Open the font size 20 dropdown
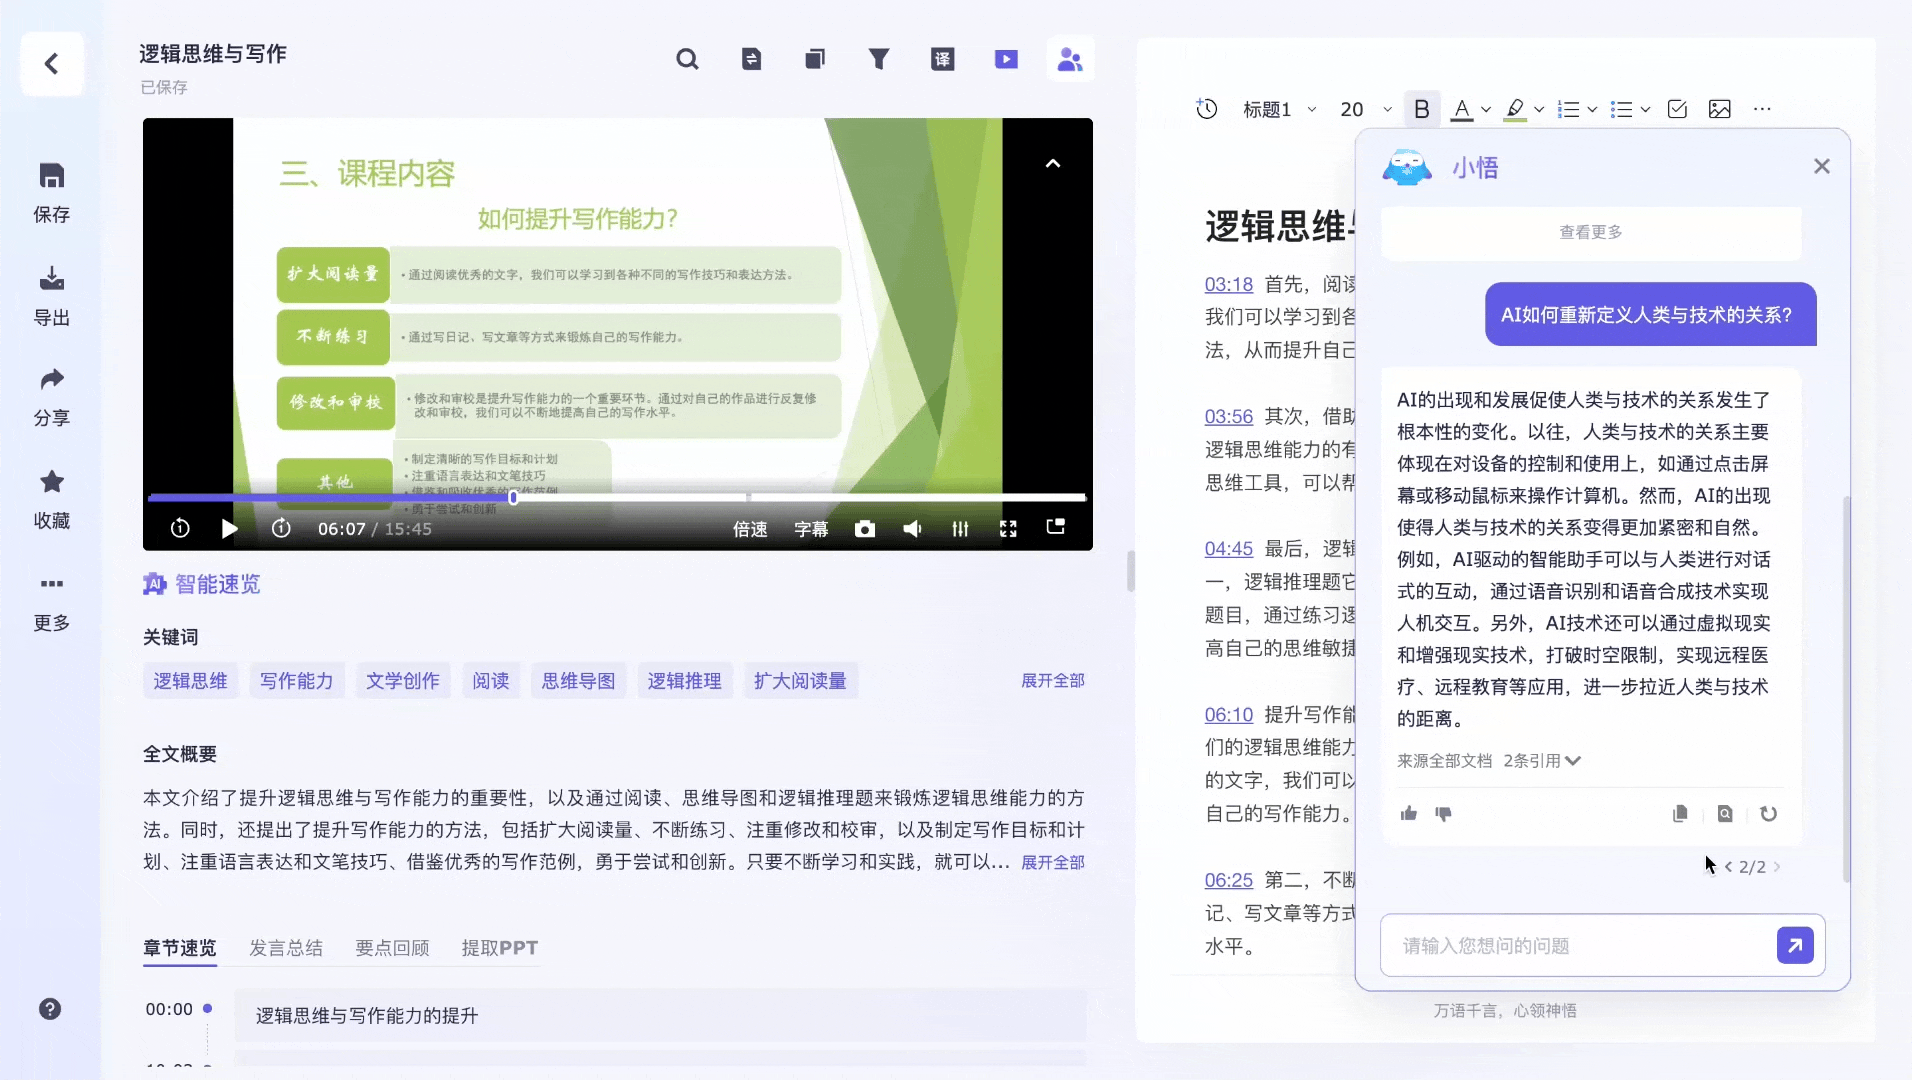This screenshot has width=1912, height=1080. point(1366,109)
